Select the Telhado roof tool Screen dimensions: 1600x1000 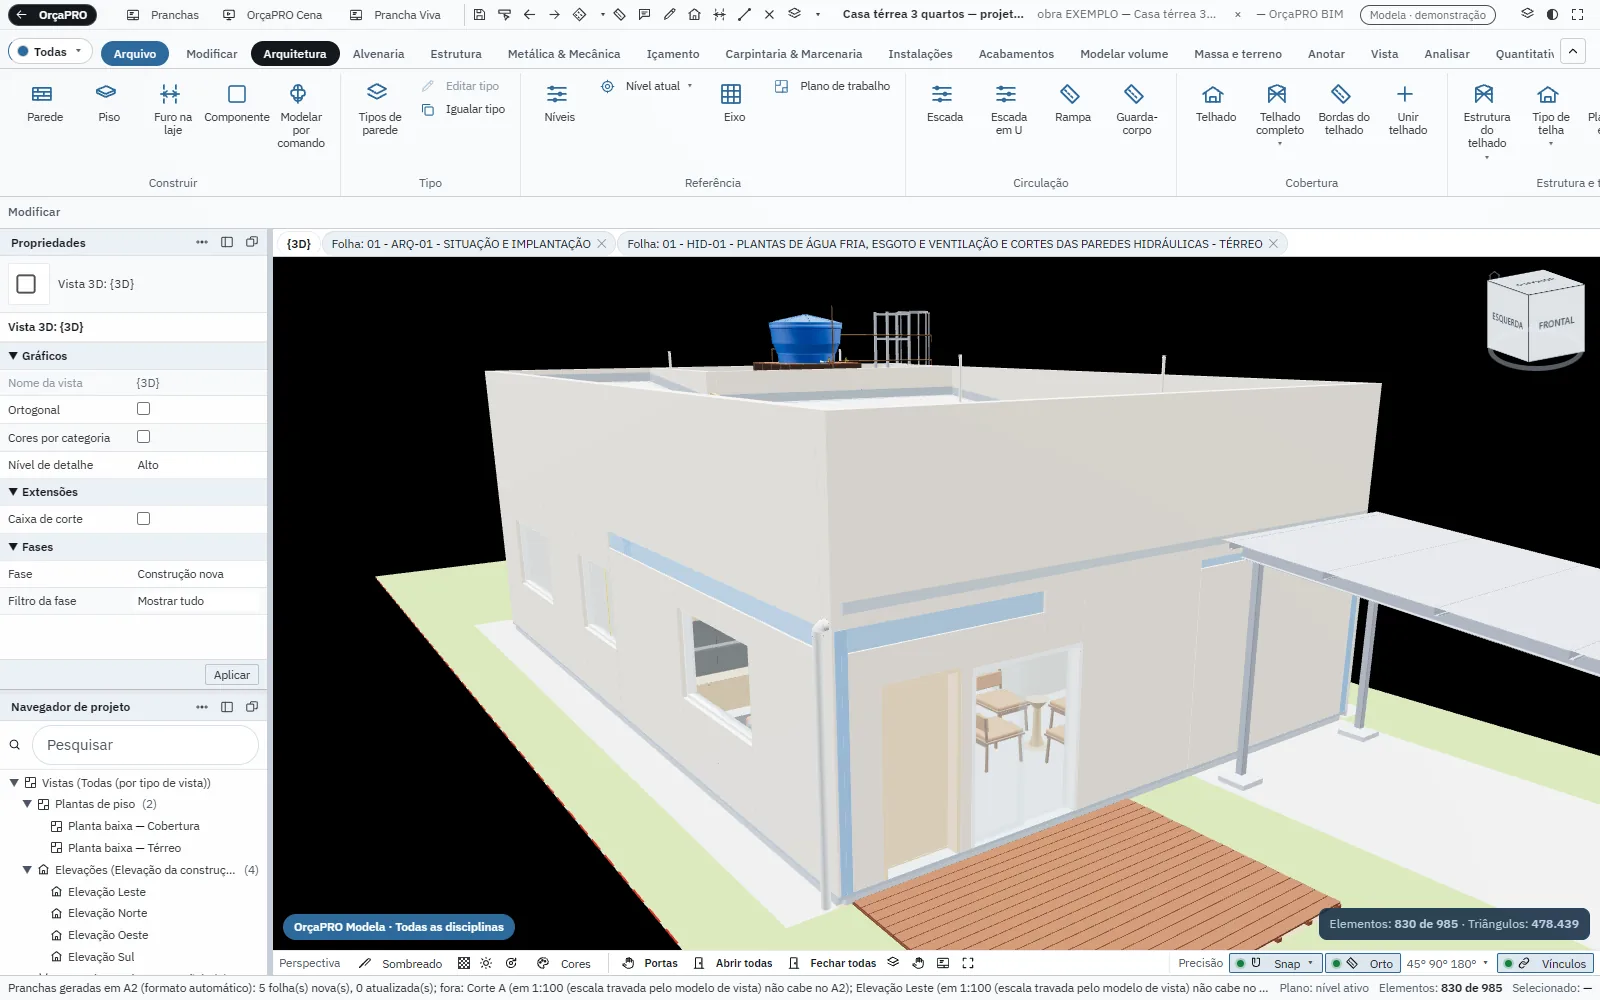(1215, 104)
